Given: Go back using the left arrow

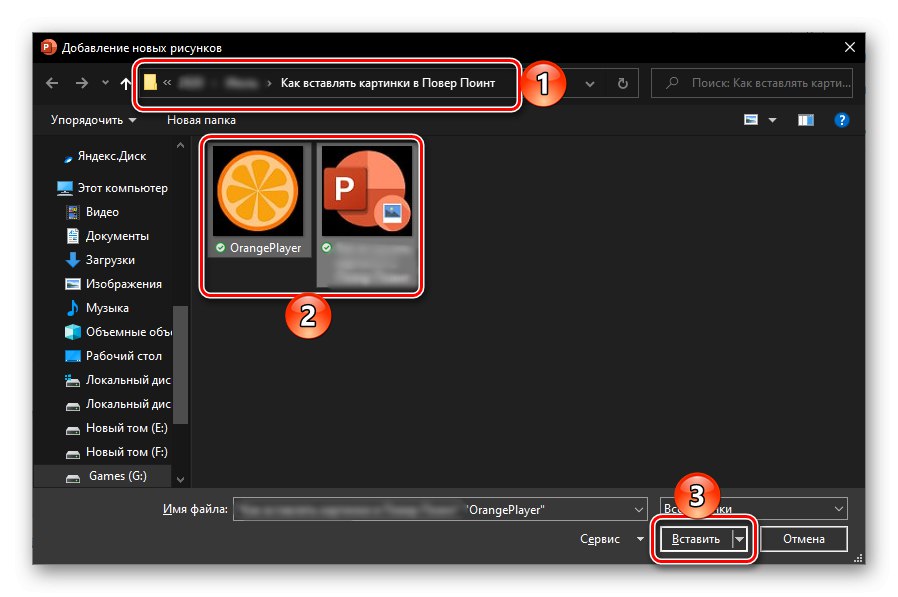Looking at the screenshot, I should click(x=52, y=83).
